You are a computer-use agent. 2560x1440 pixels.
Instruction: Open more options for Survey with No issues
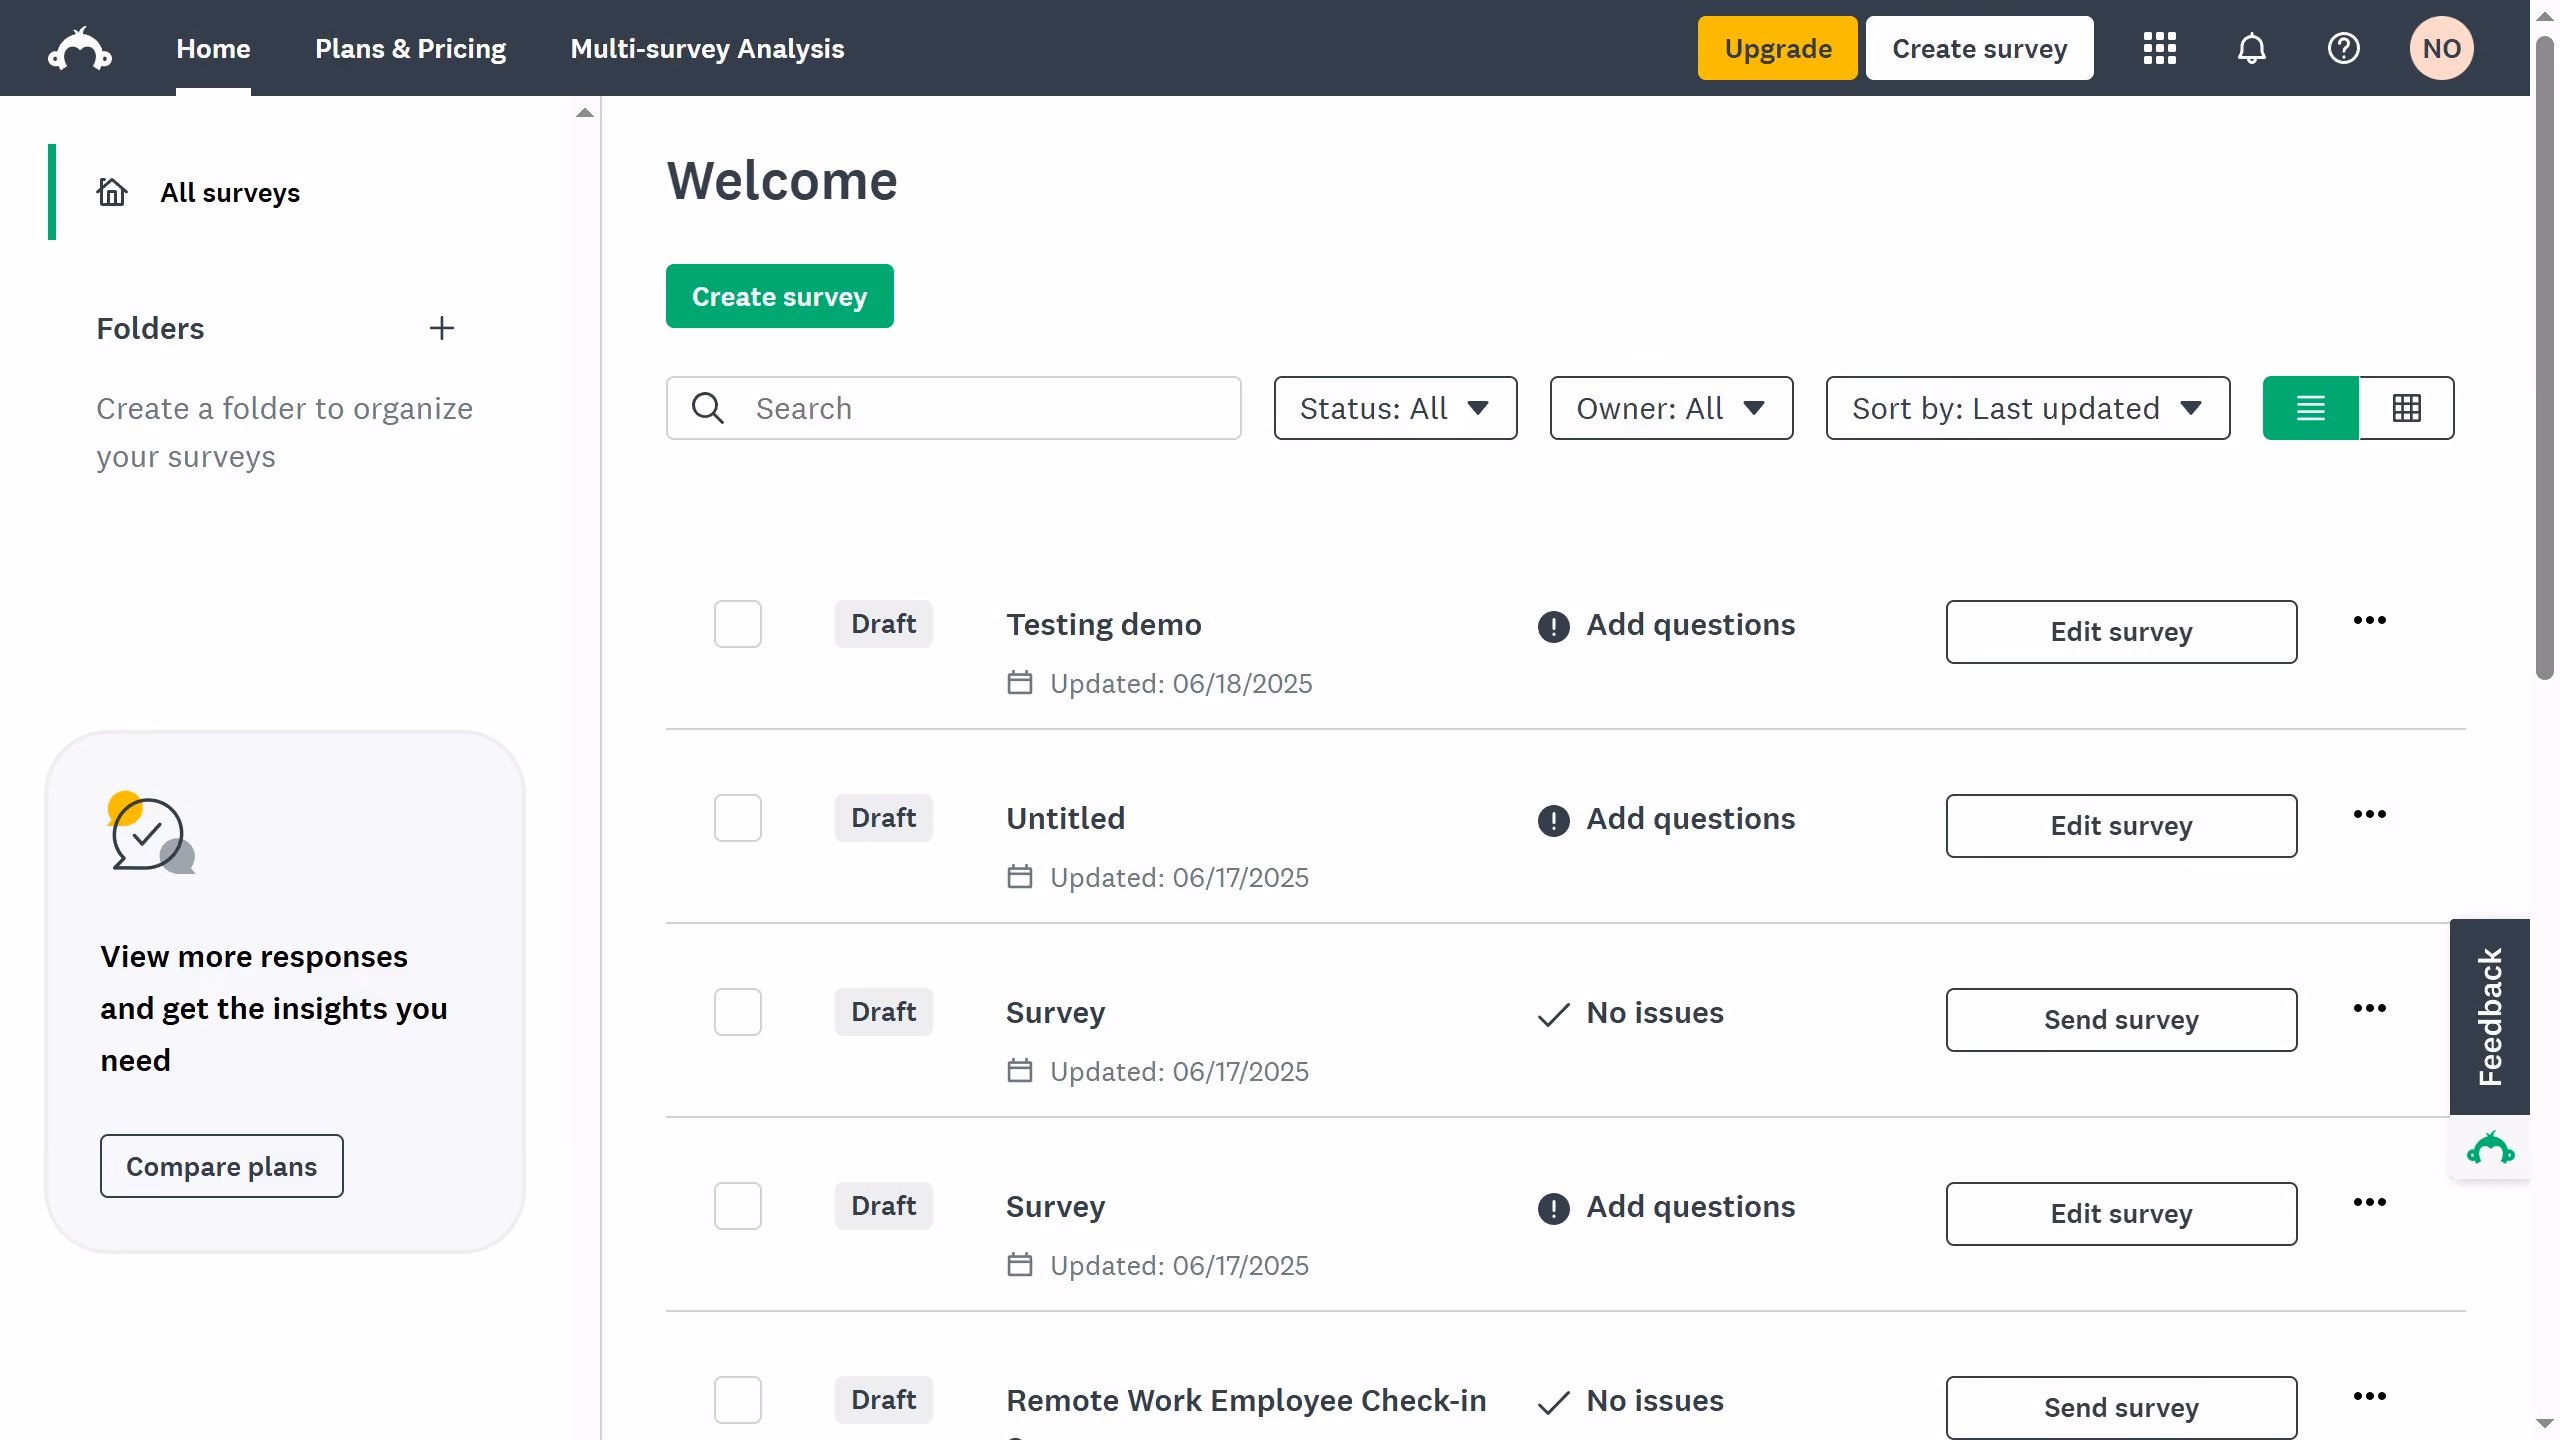pyautogui.click(x=2370, y=1008)
